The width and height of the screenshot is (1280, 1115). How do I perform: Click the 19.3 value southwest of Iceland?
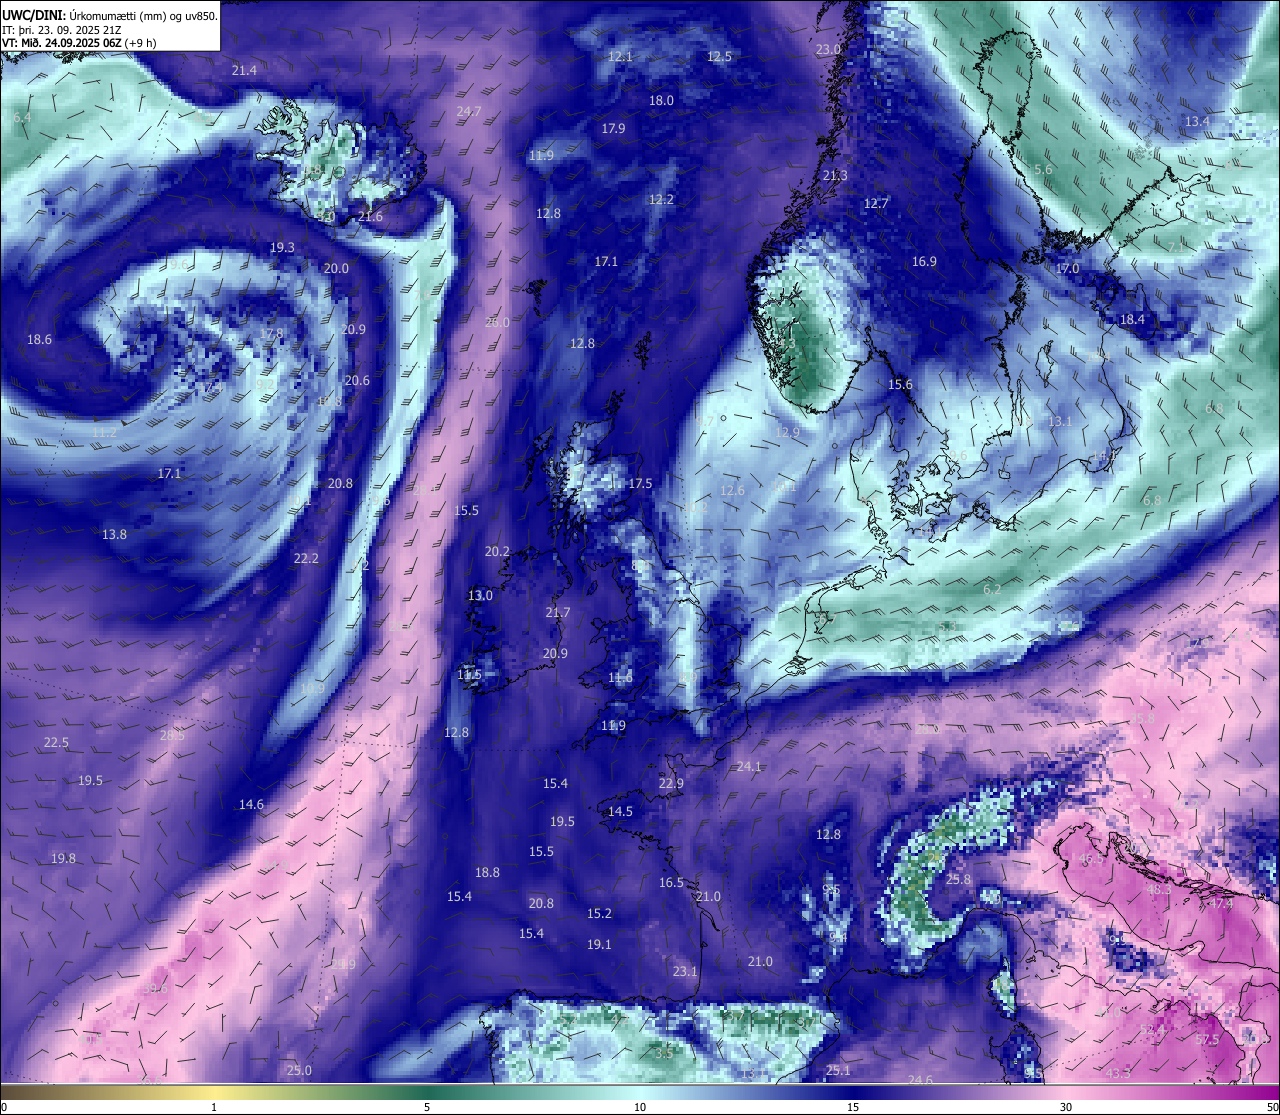coord(282,247)
